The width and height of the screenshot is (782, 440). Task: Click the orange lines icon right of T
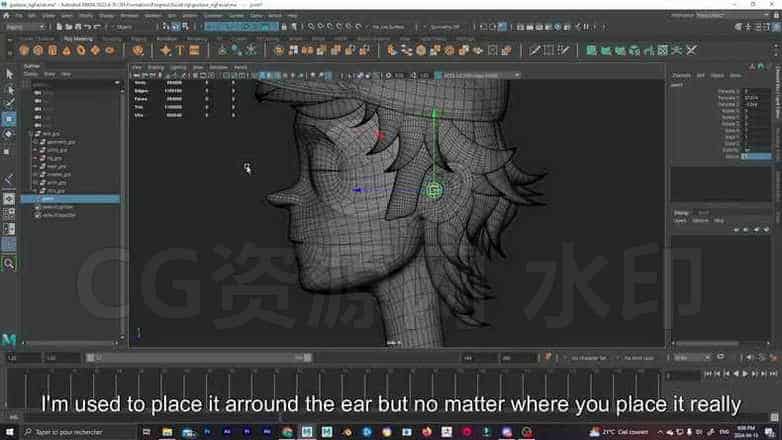point(195,50)
